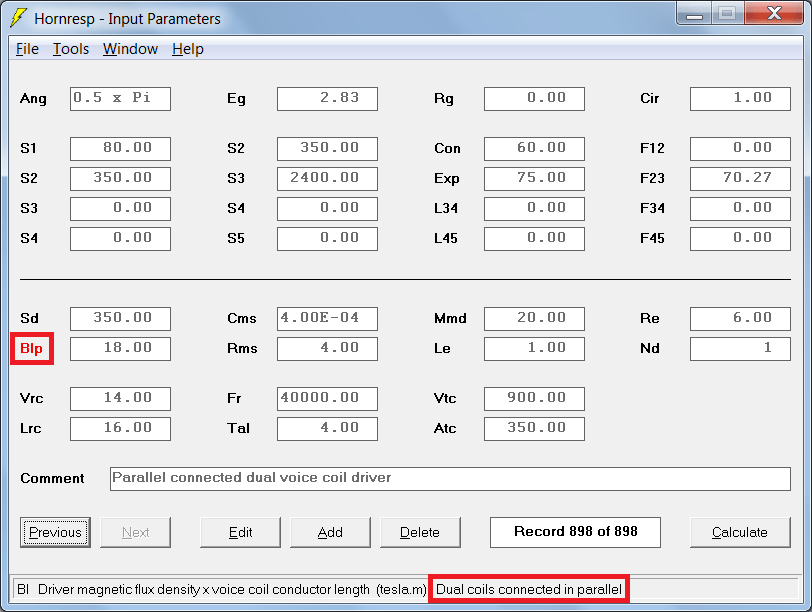Select the Eg input field
812x612 pixels.
[x=327, y=99]
